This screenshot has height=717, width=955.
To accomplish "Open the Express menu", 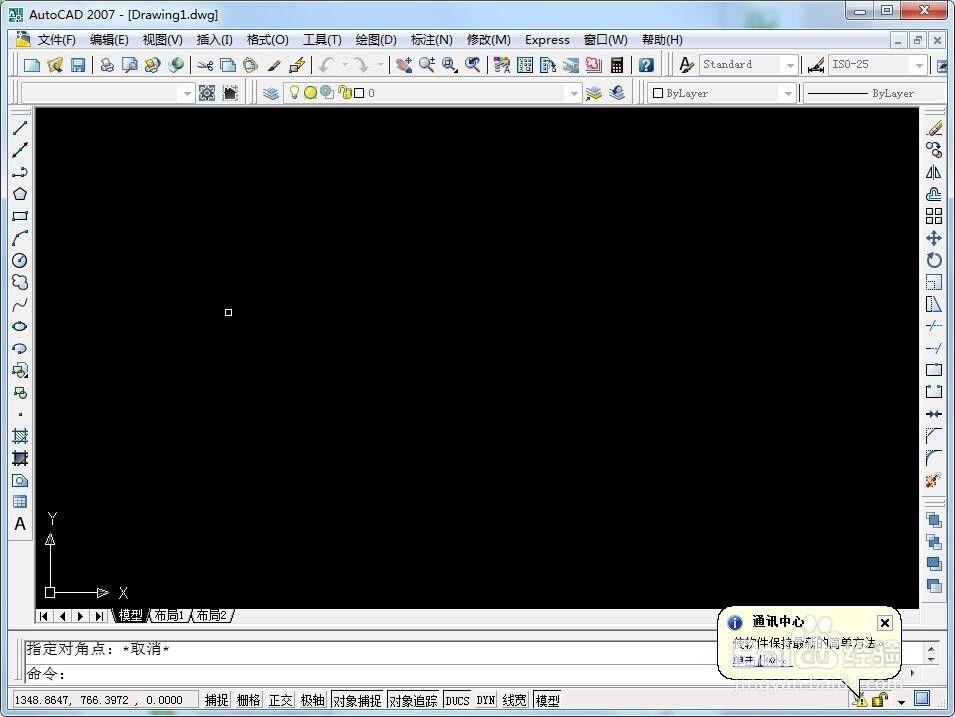I will click(547, 40).
